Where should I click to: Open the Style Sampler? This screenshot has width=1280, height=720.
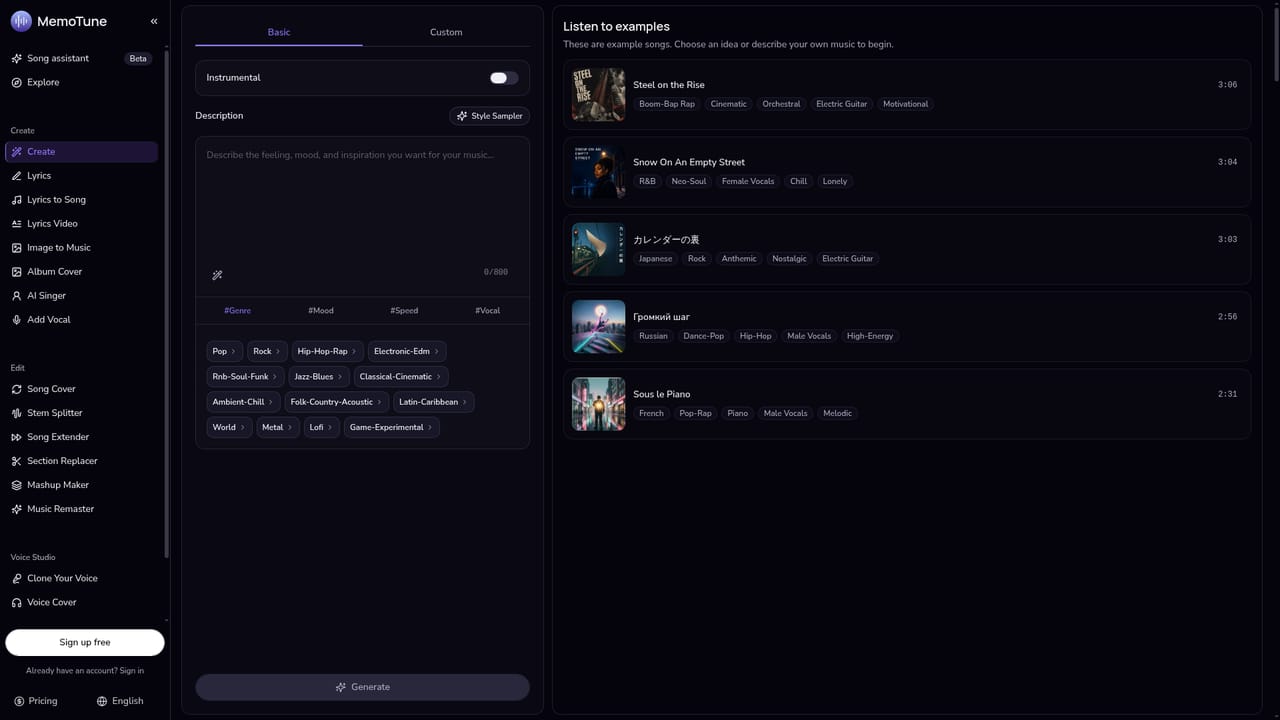pyautogui.click(x=490, y=116)
